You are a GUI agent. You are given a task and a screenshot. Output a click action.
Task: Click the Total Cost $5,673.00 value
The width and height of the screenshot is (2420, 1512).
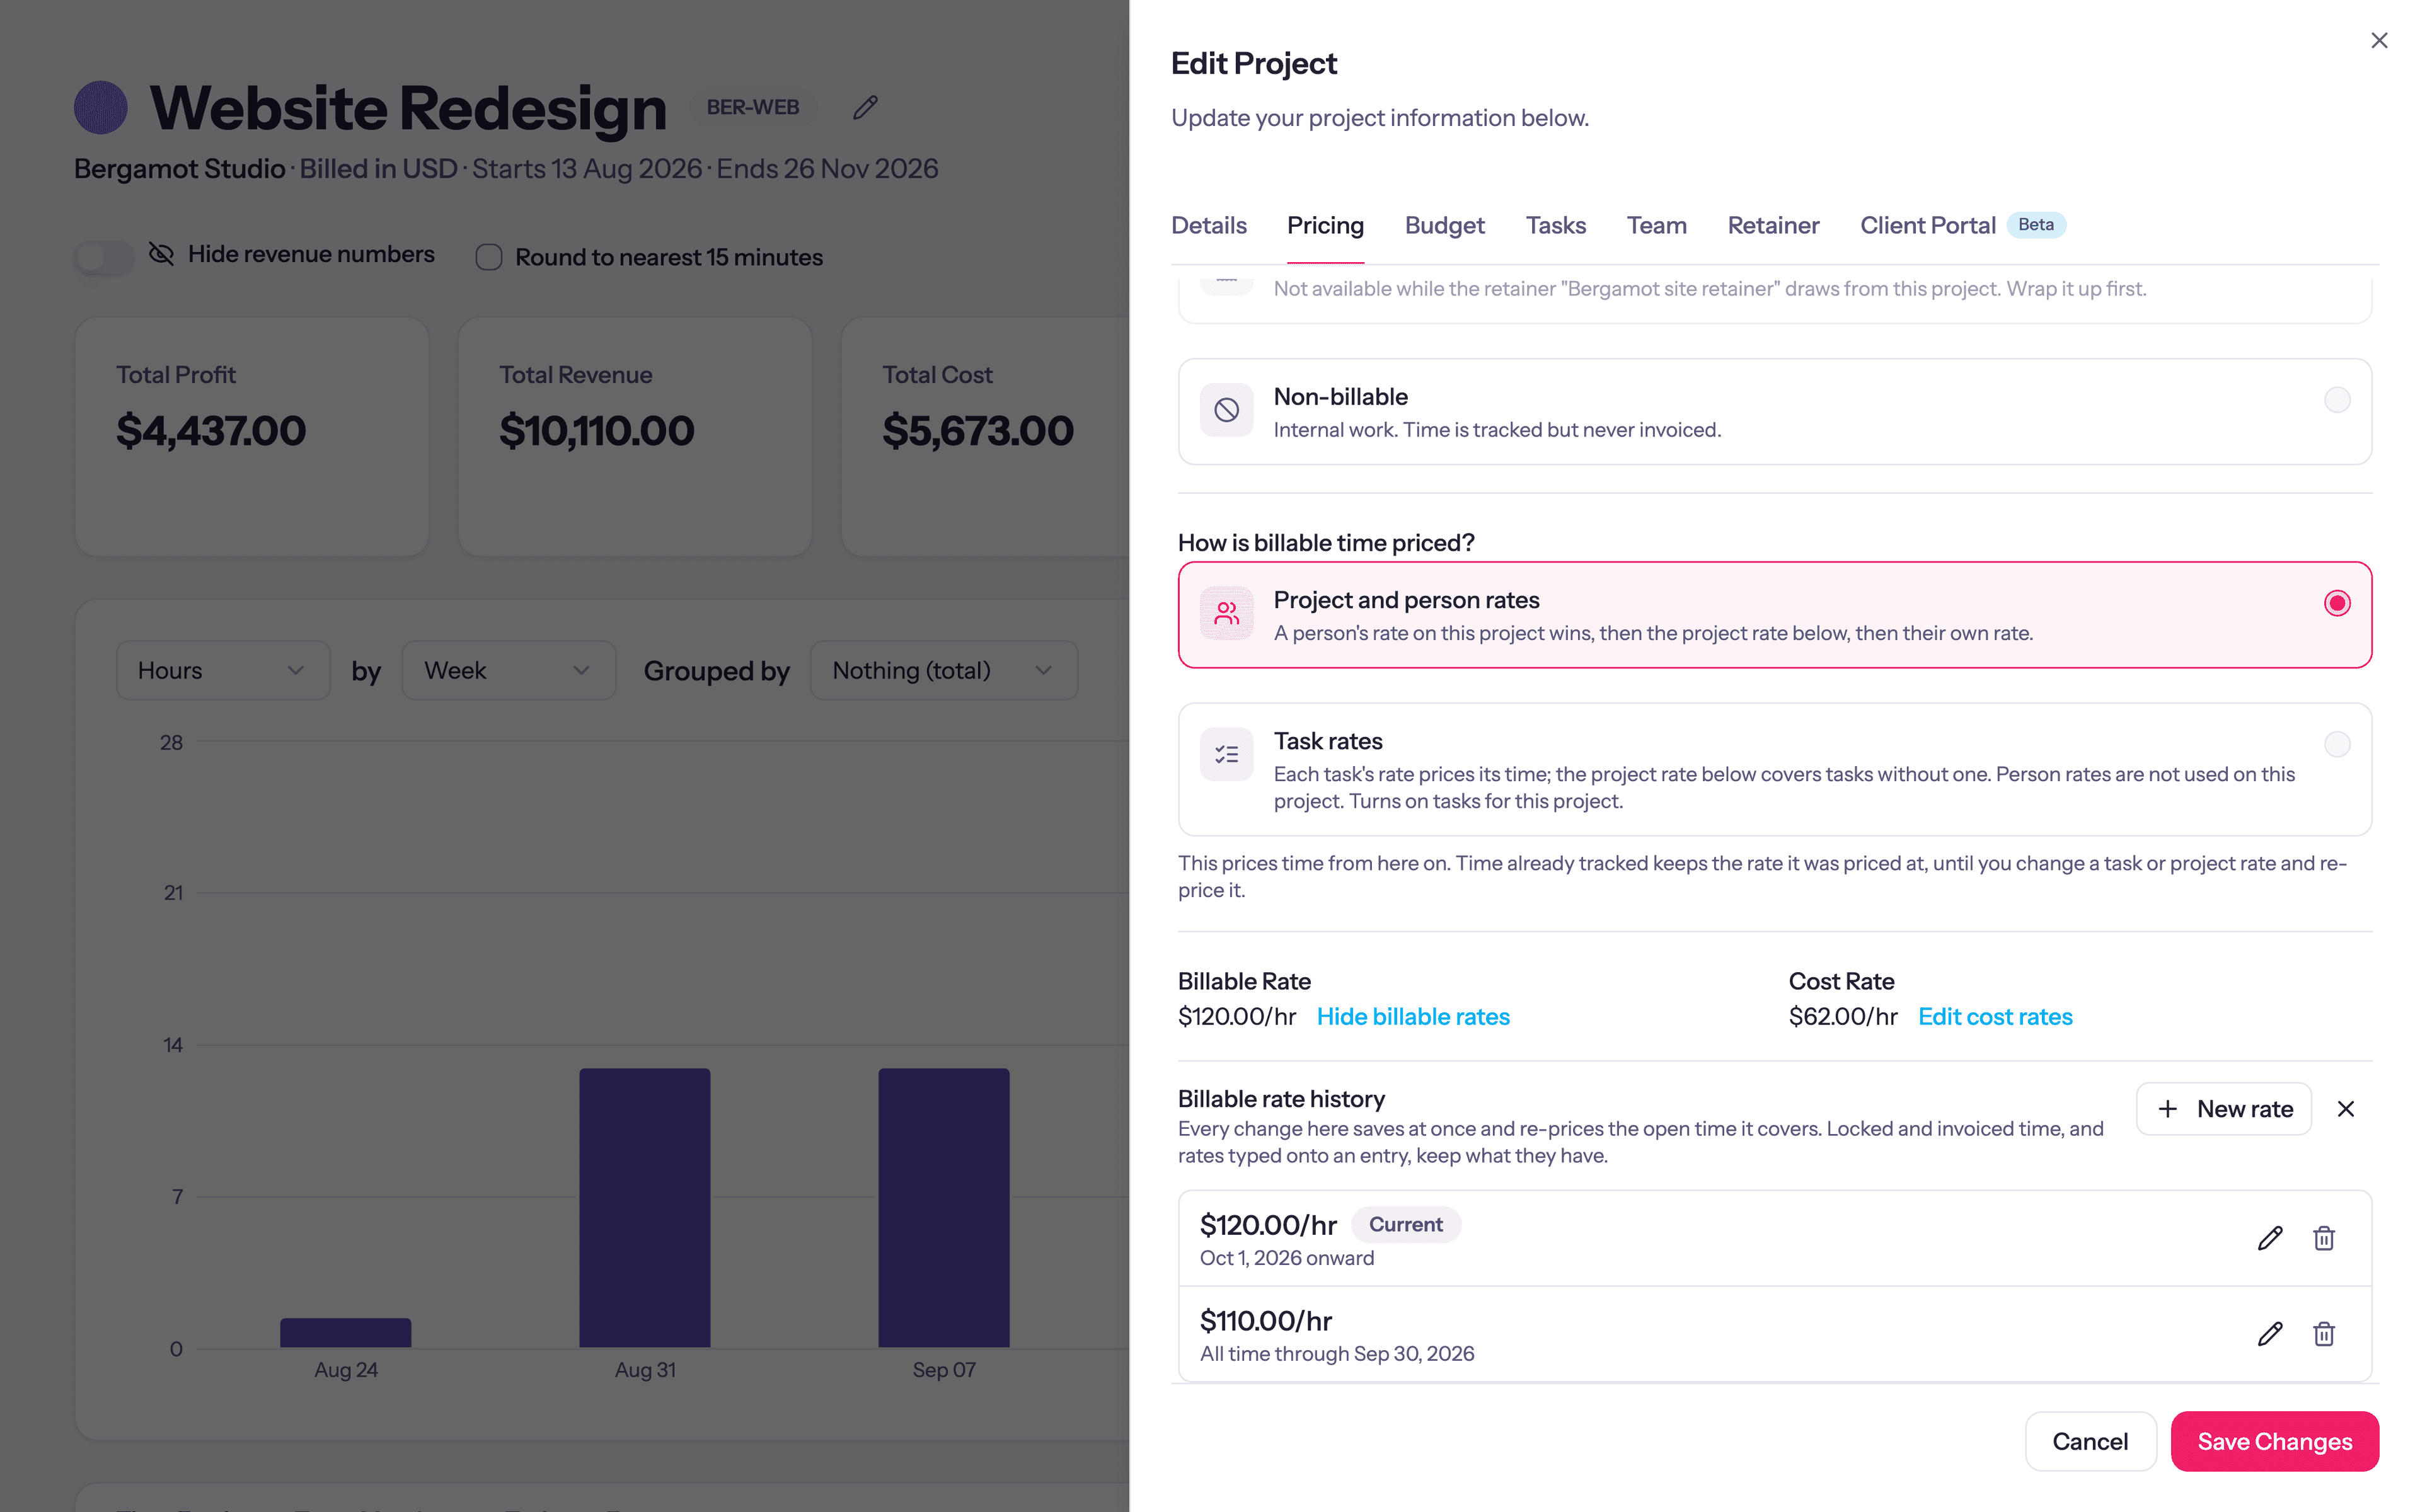(977, 431)
